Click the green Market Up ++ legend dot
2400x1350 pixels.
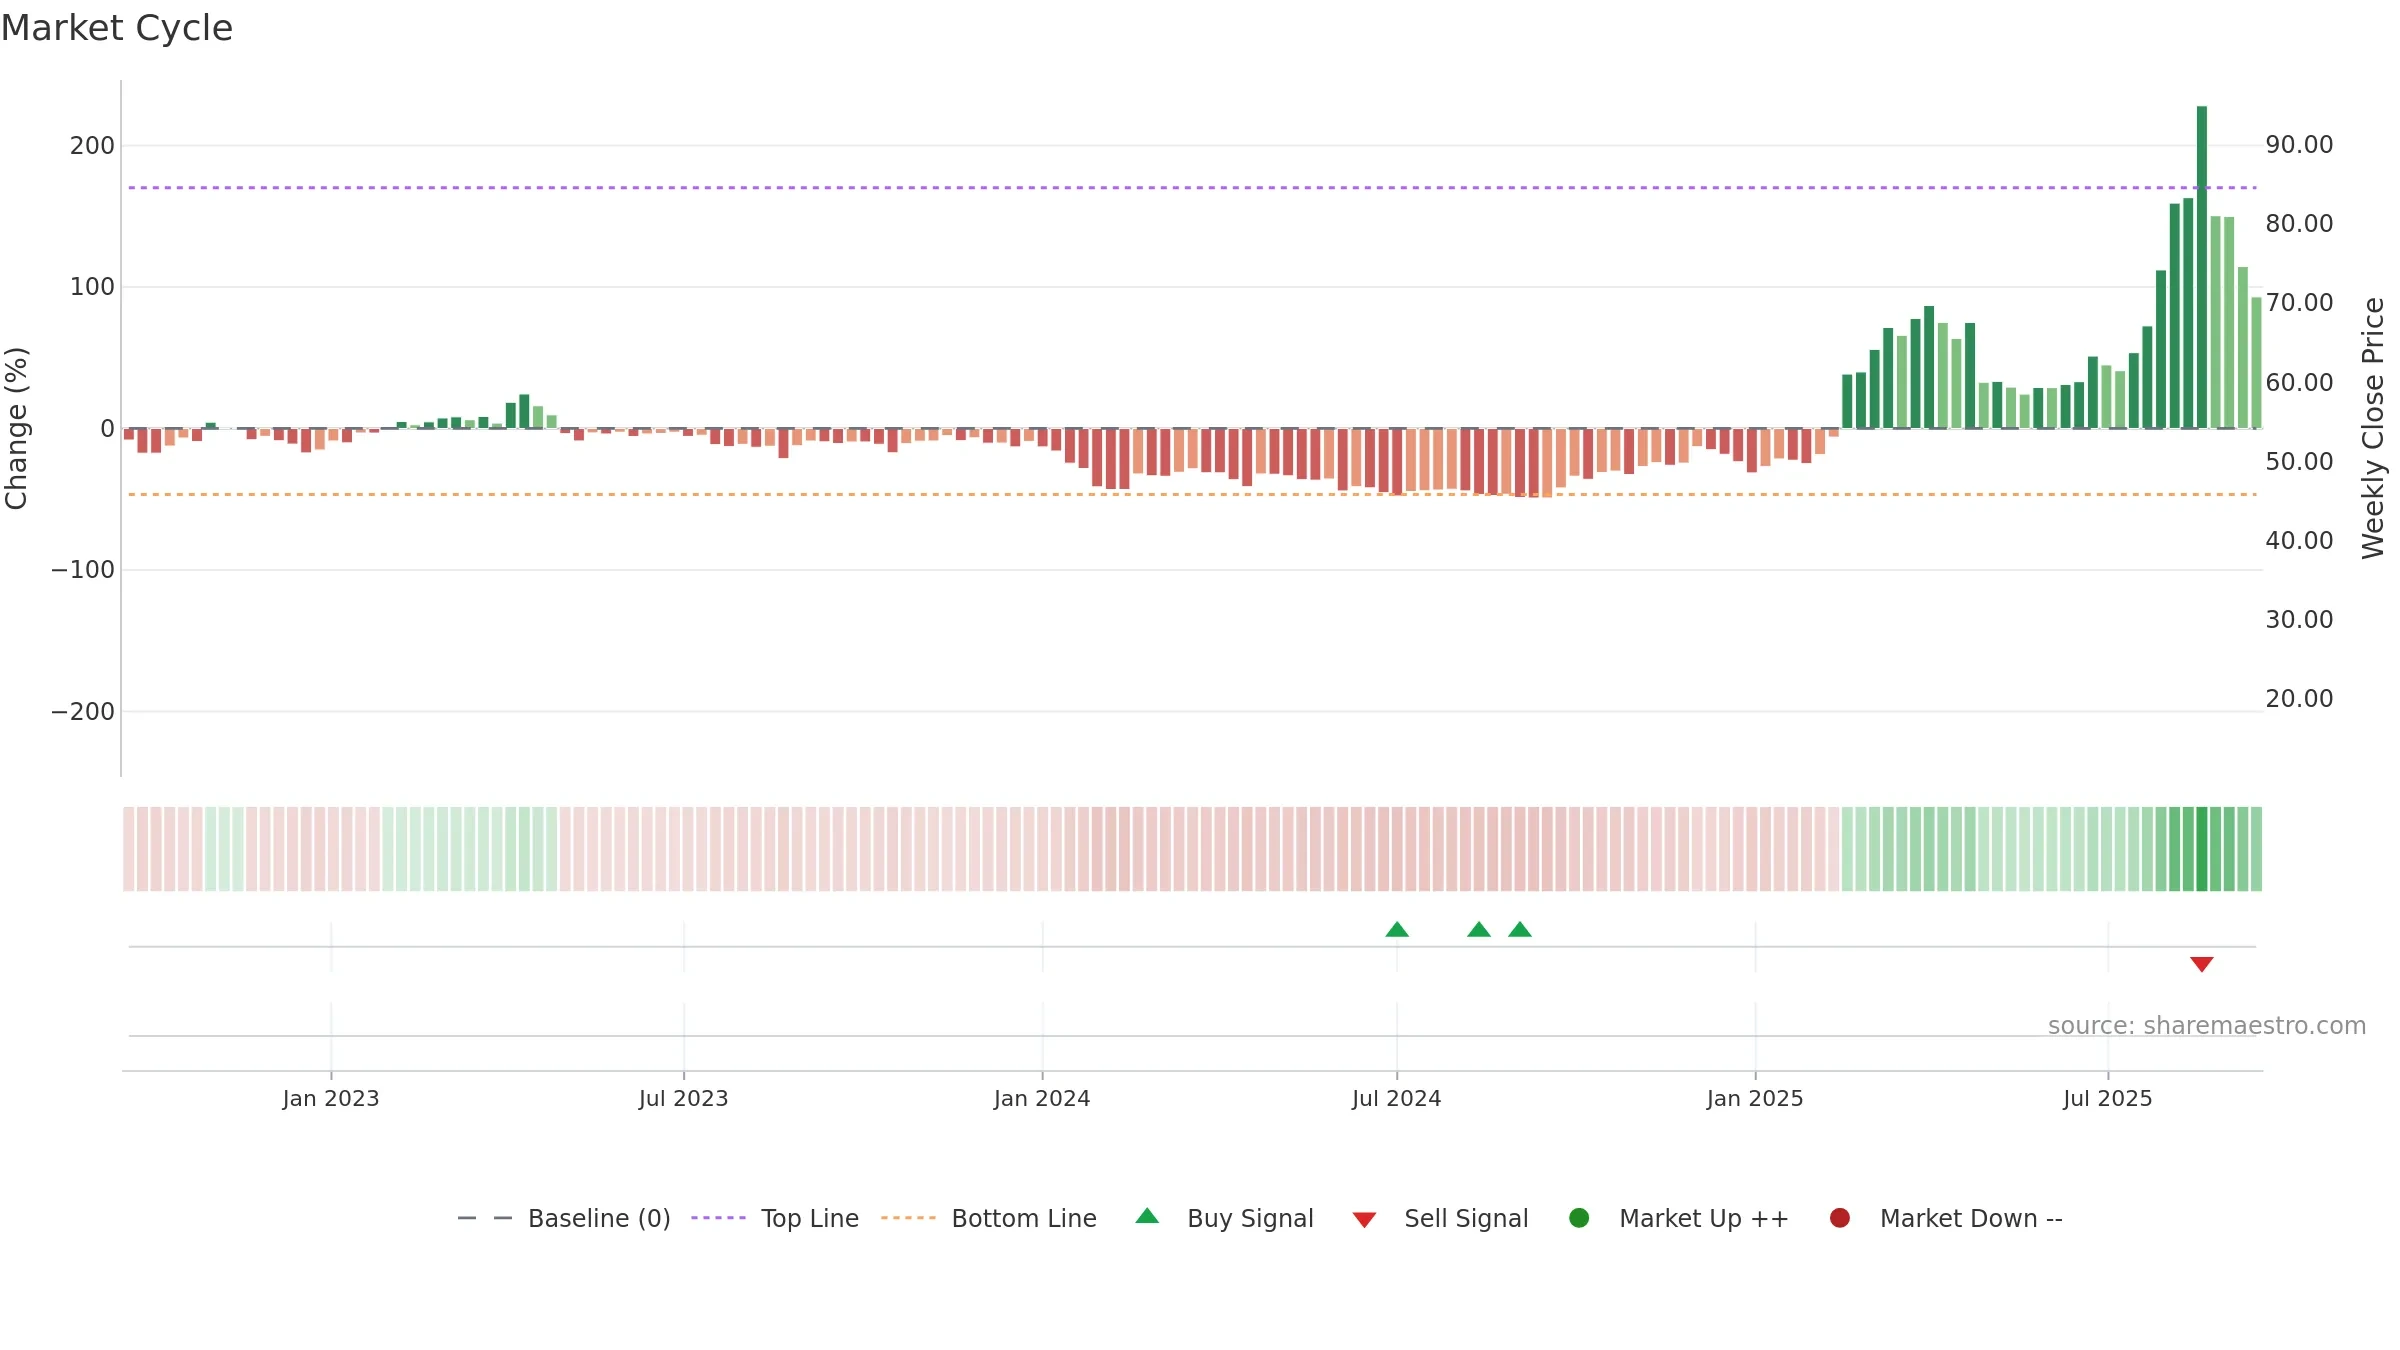(1579, 1218)
